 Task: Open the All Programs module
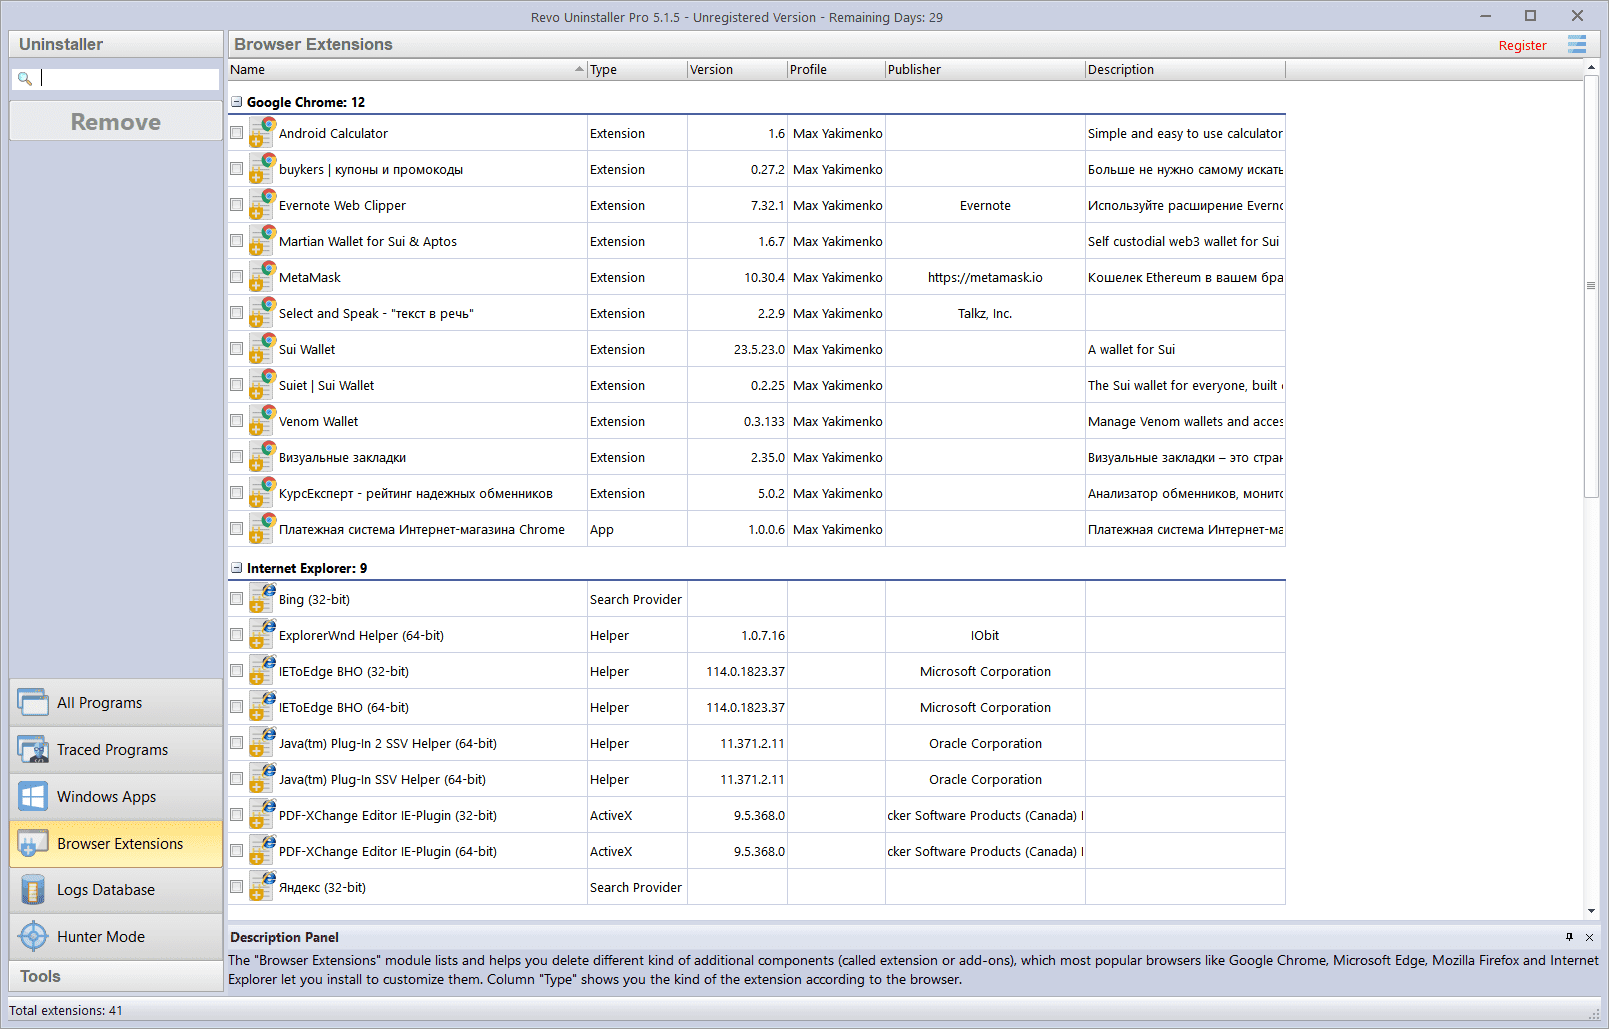pos(116,702)
